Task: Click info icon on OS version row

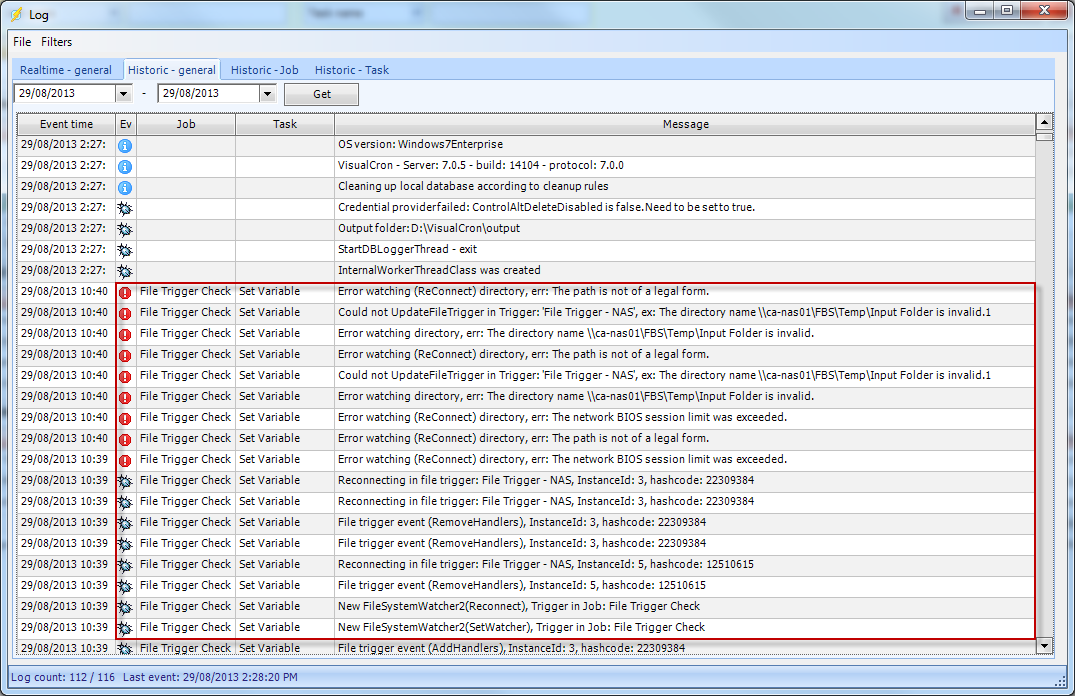Action: (125, 145)
